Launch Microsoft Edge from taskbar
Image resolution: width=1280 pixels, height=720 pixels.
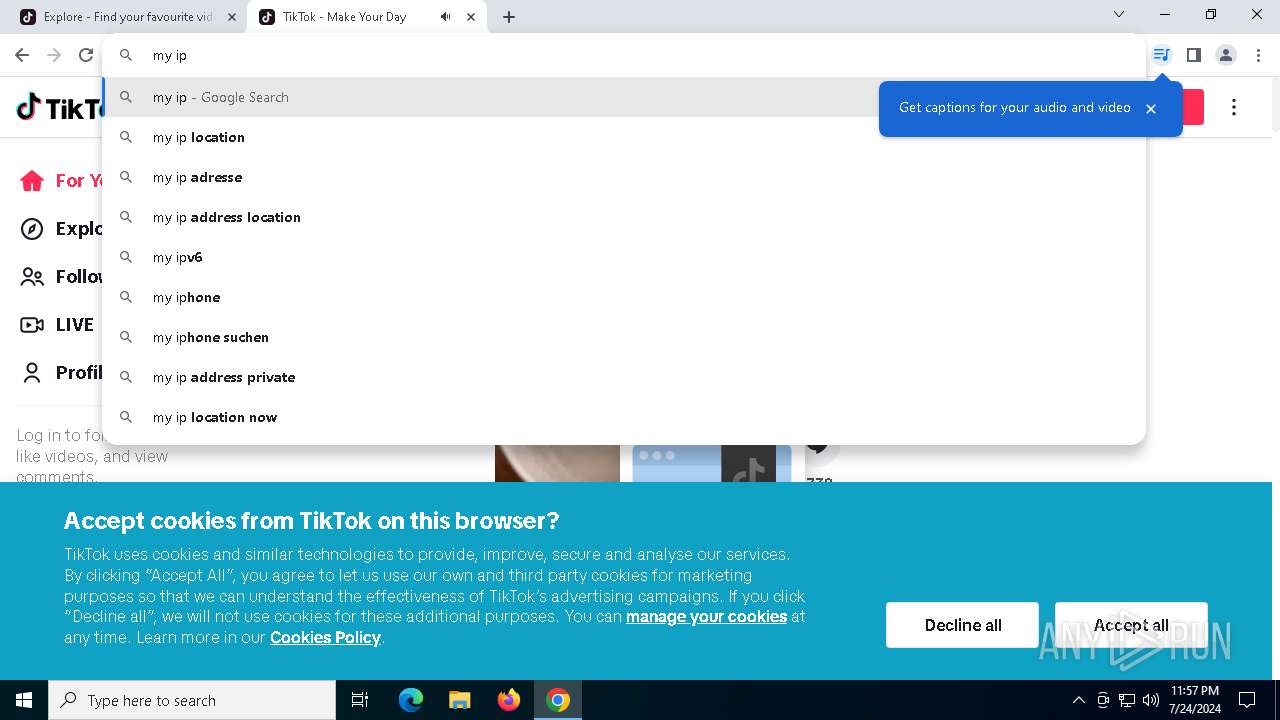tap(411, 700)
